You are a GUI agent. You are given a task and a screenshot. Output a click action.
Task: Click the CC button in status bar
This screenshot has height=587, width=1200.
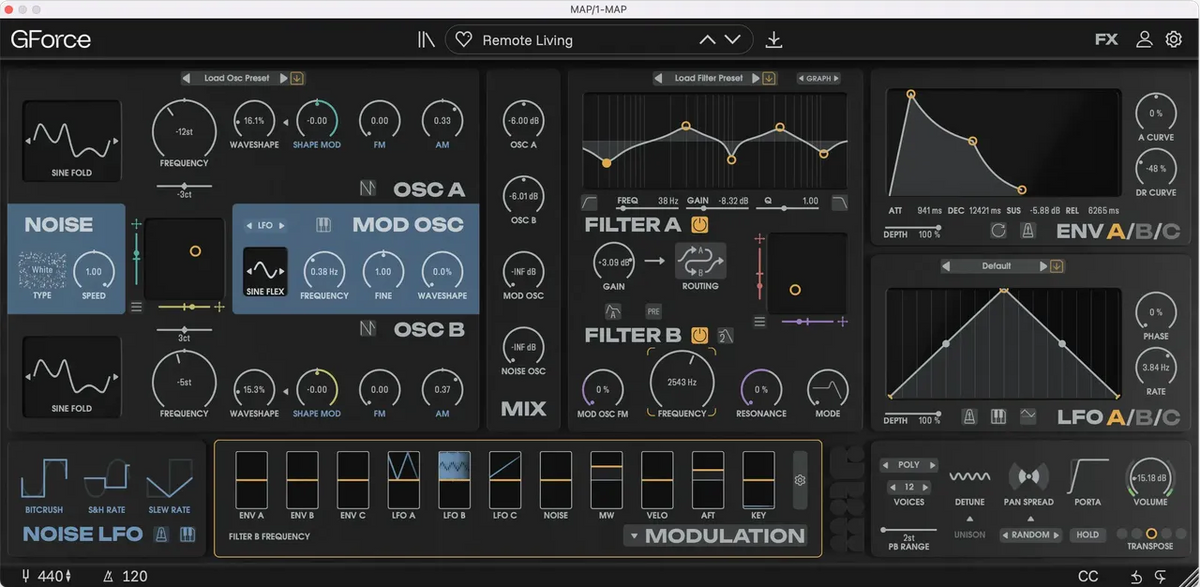1088,576
